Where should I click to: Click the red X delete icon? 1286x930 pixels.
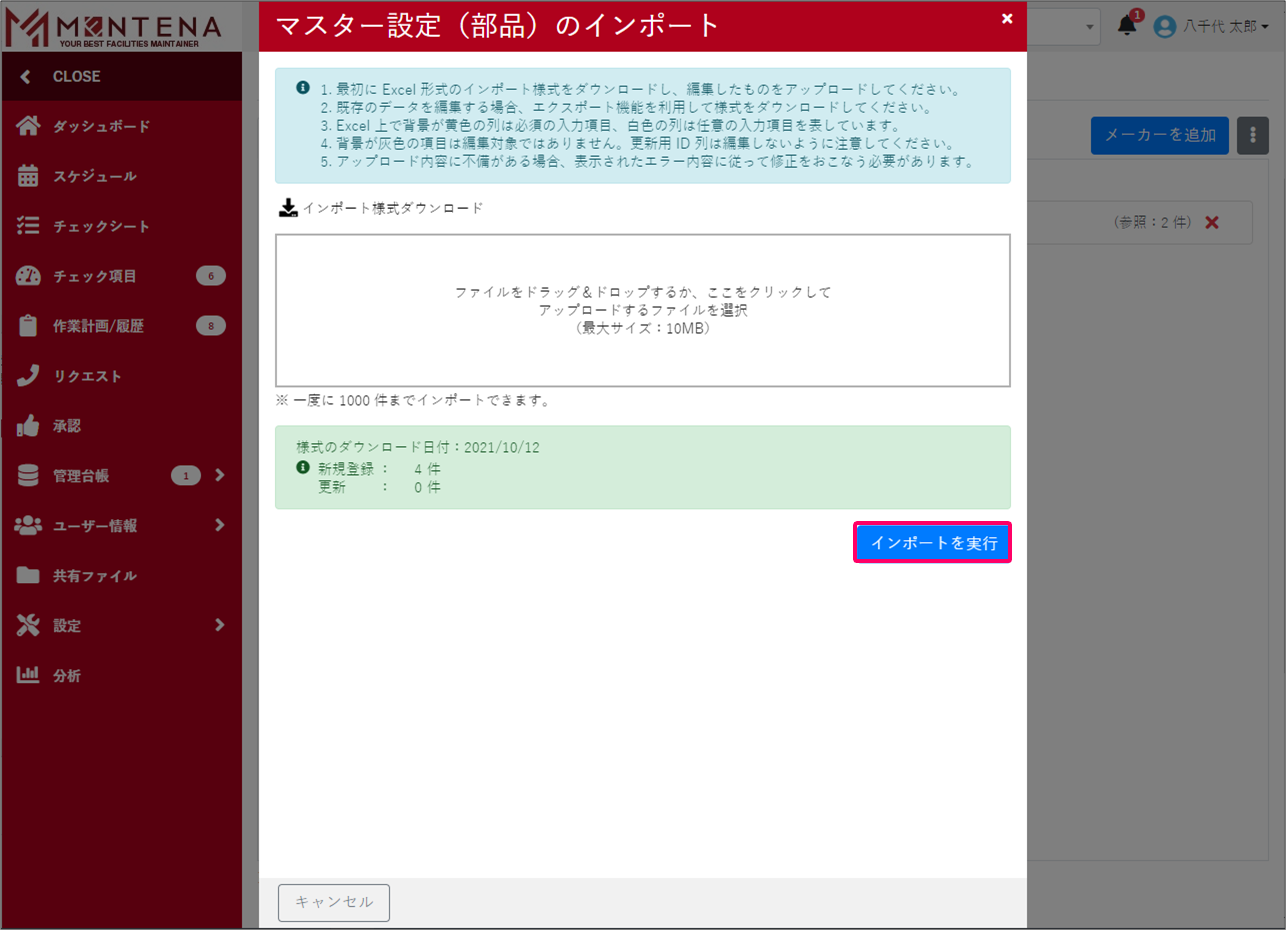tap(1212, 223)
